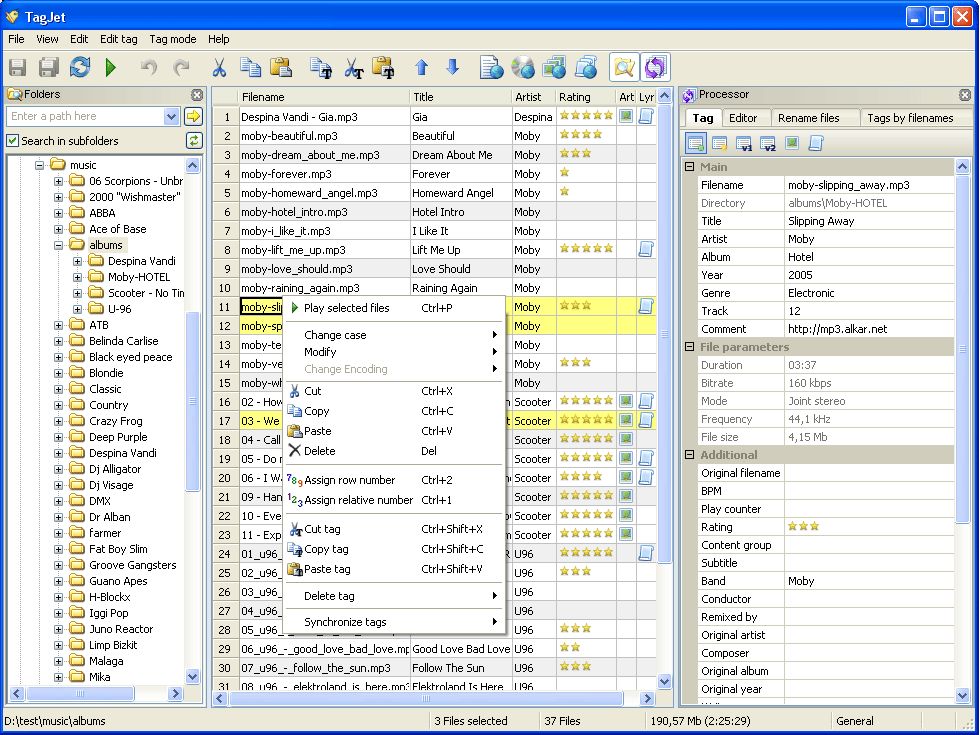Click the Undo toolbar icon
The image size is (980, 735).
(x=147, y=68)
